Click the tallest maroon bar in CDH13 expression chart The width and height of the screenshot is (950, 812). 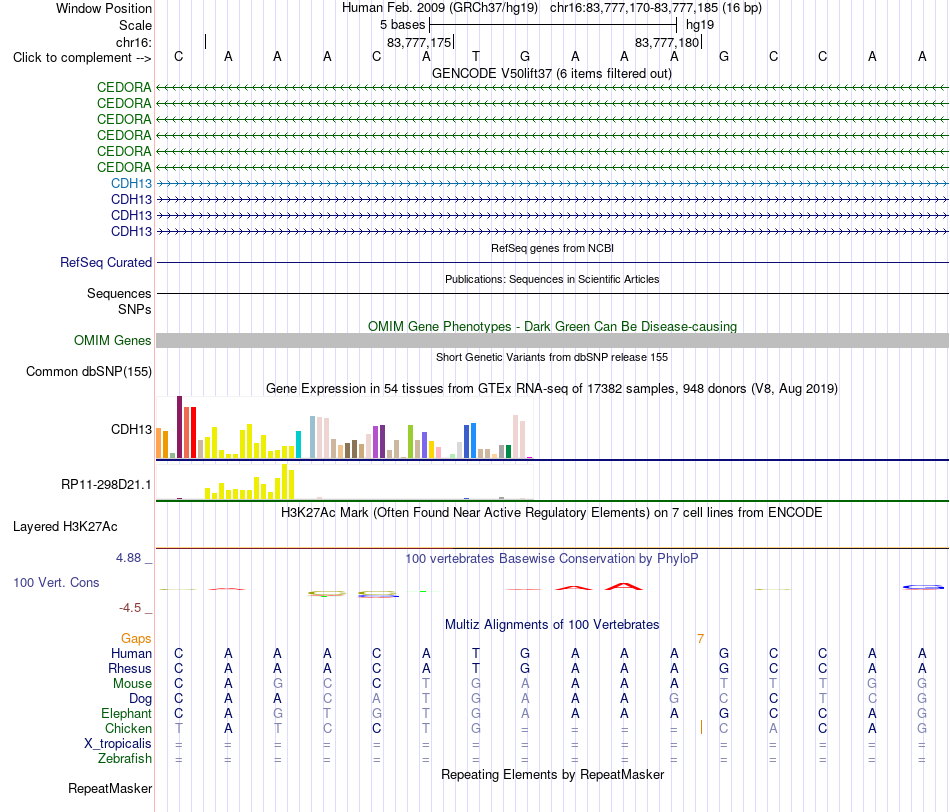point(179,427)
